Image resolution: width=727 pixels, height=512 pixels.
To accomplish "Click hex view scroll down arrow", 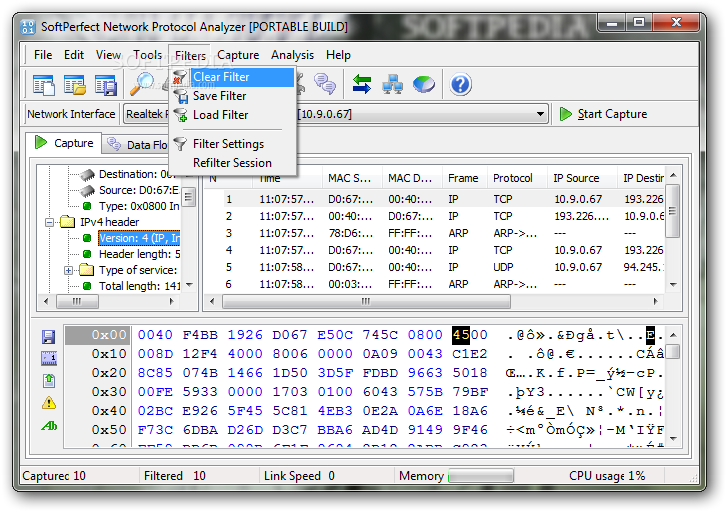I will (x=673, y=438).
